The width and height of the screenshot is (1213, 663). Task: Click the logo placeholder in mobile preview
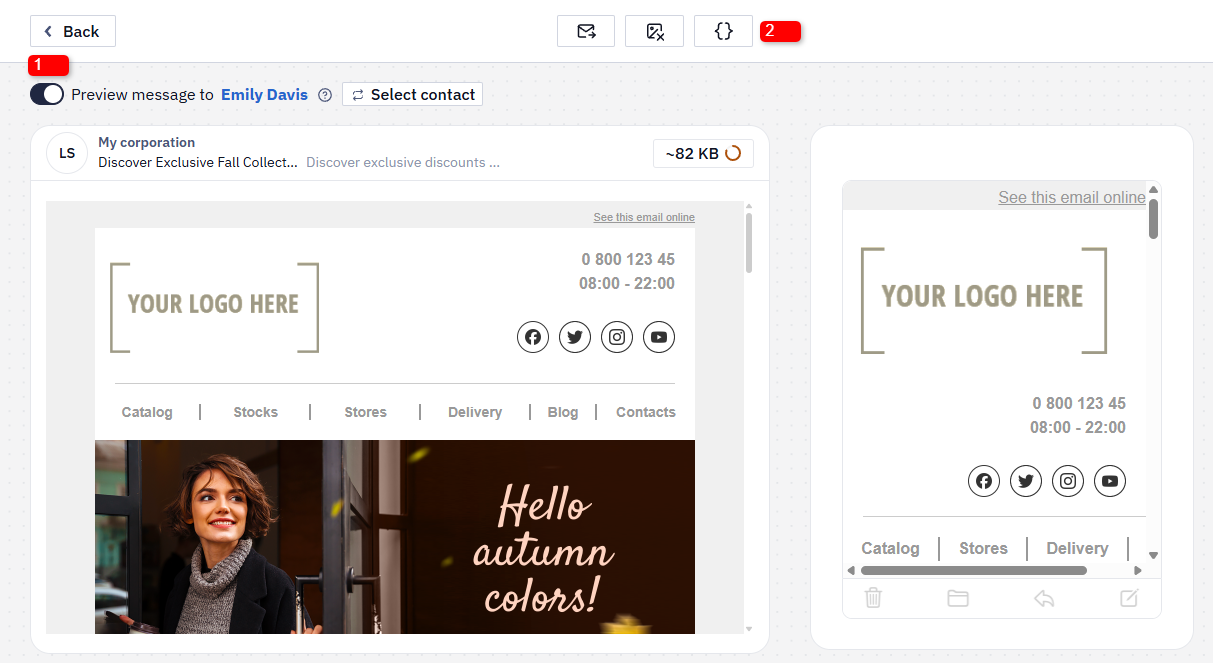coord(984,300)
